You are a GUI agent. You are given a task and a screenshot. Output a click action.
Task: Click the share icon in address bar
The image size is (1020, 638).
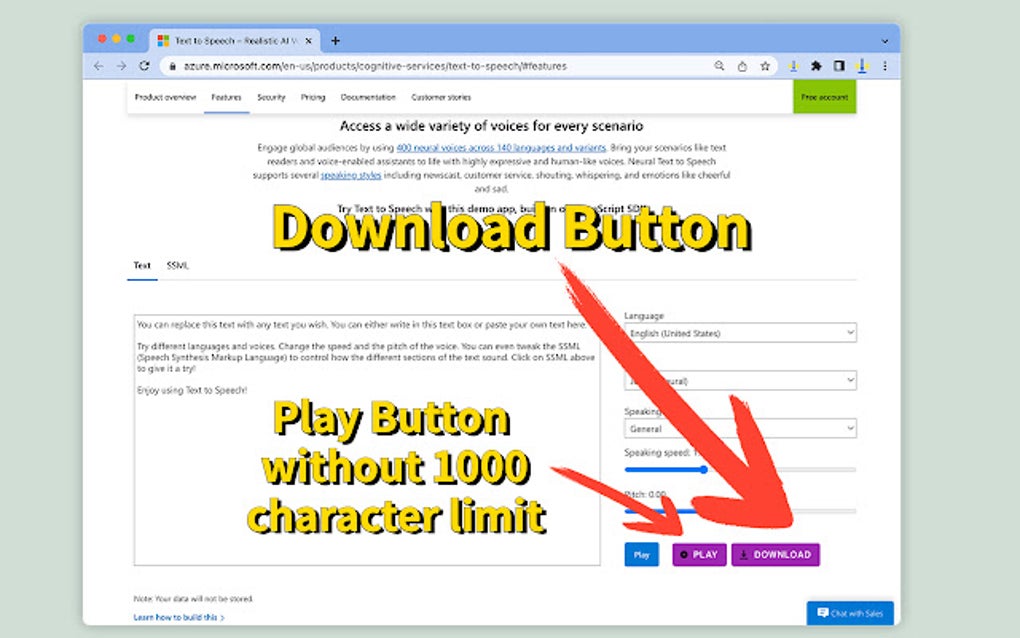coord(742,66)
